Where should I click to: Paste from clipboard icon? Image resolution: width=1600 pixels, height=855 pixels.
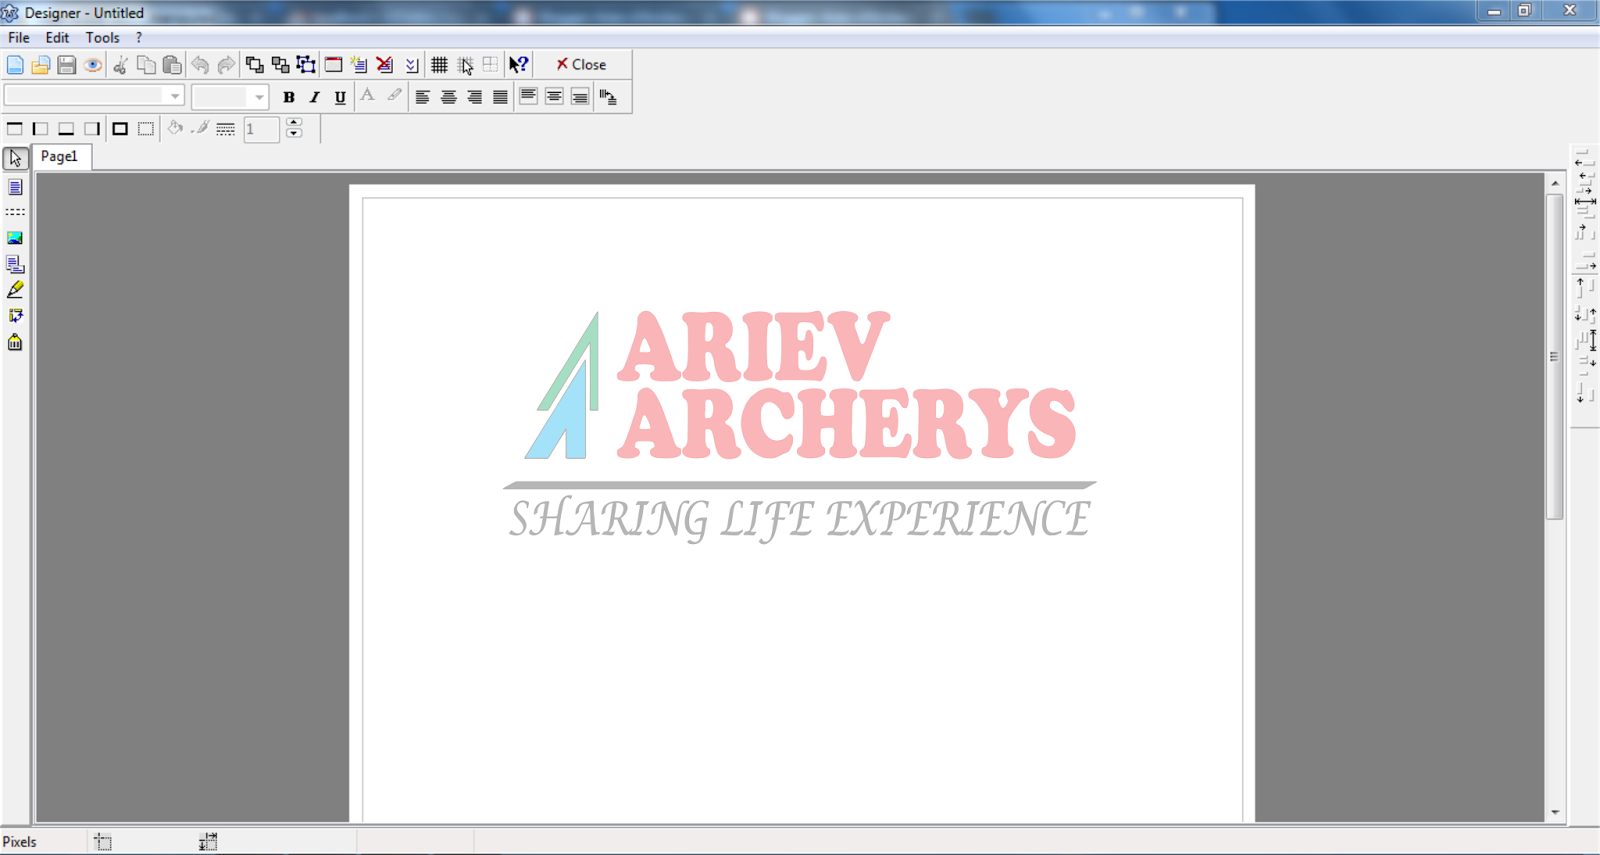pyautogui.click(x=172, y=65)
